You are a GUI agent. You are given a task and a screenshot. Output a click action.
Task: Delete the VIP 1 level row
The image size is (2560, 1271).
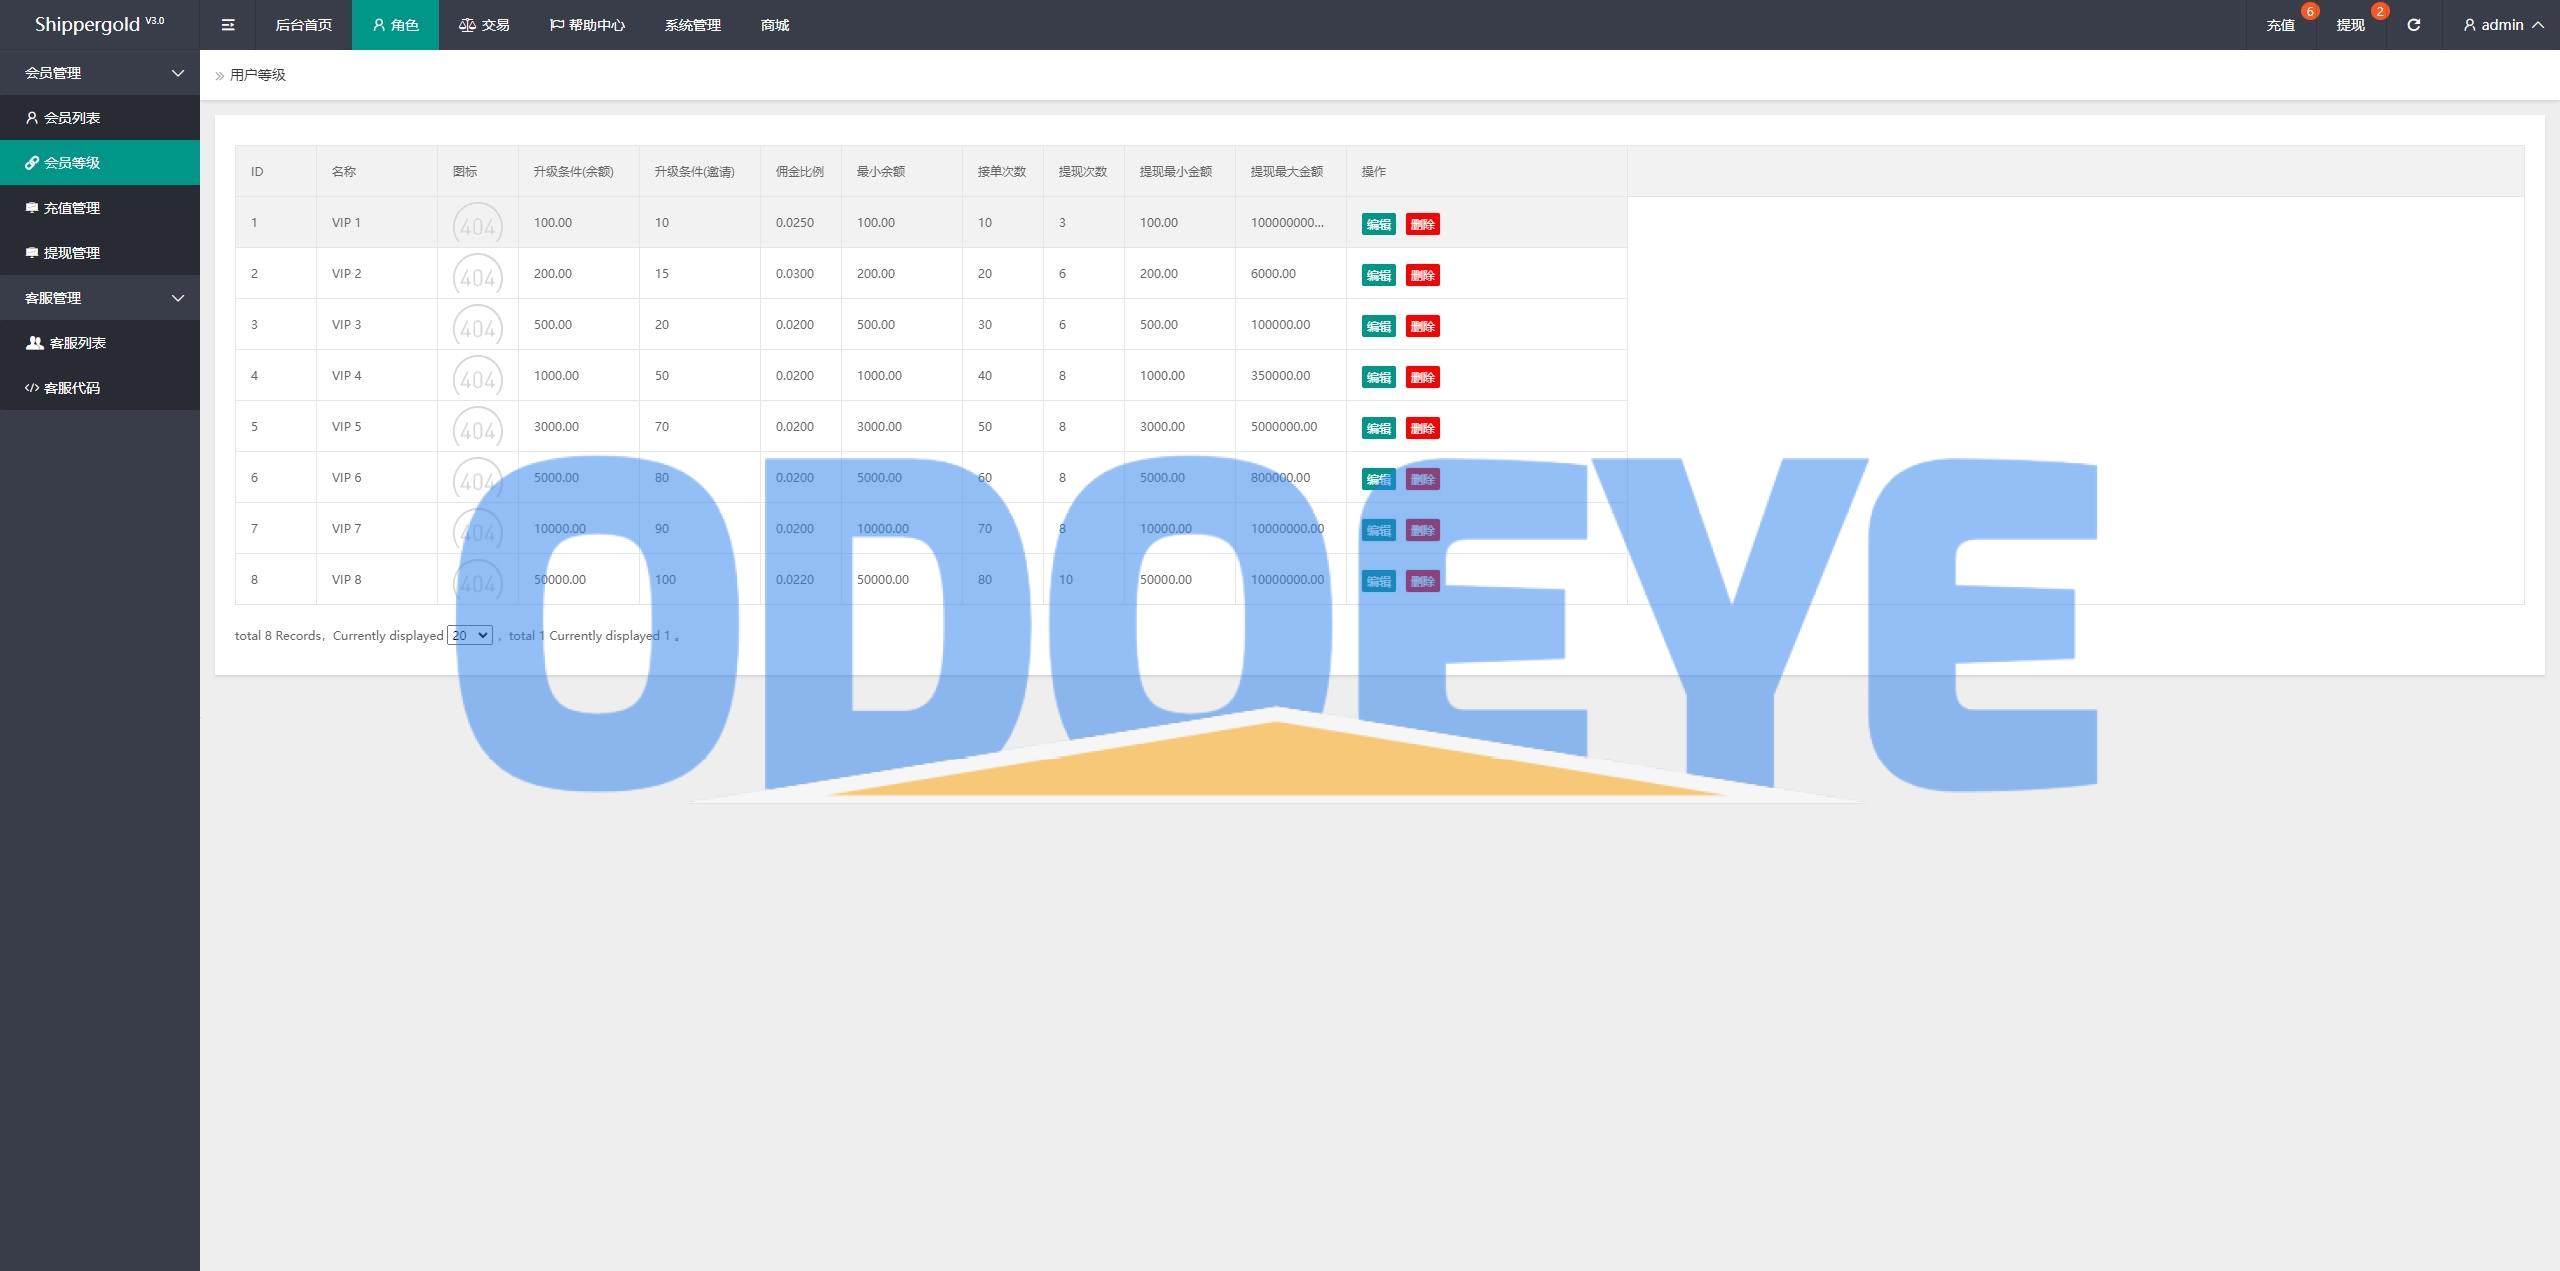1422,224
